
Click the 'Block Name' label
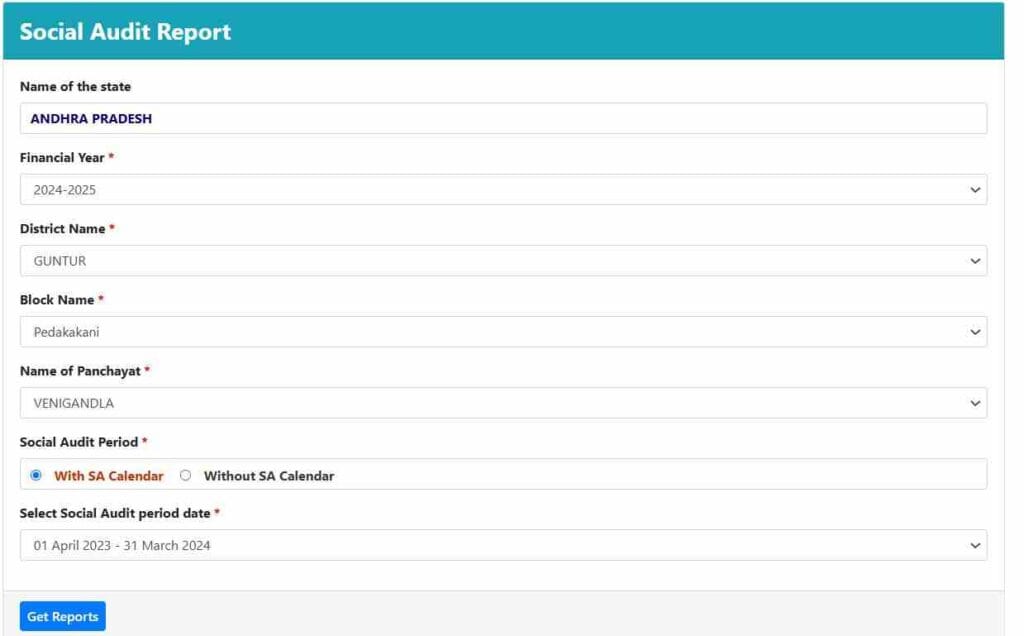[57, 300]
